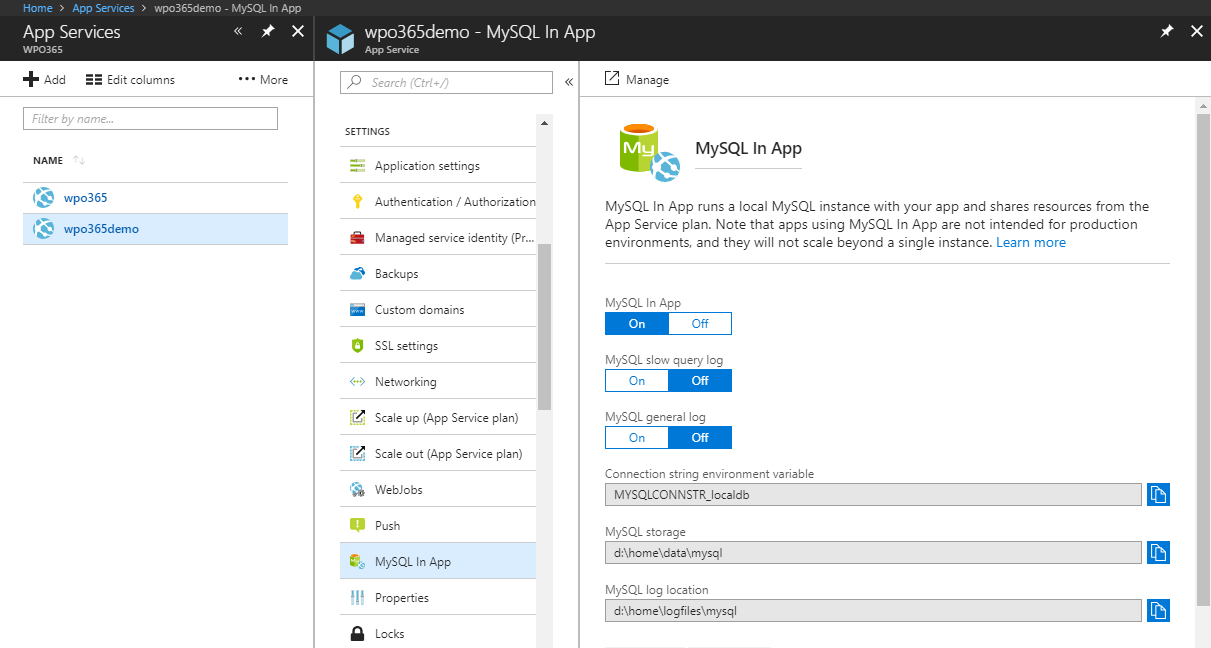
Task: Click the SSL settings shield icon
Action: (357, 346)
